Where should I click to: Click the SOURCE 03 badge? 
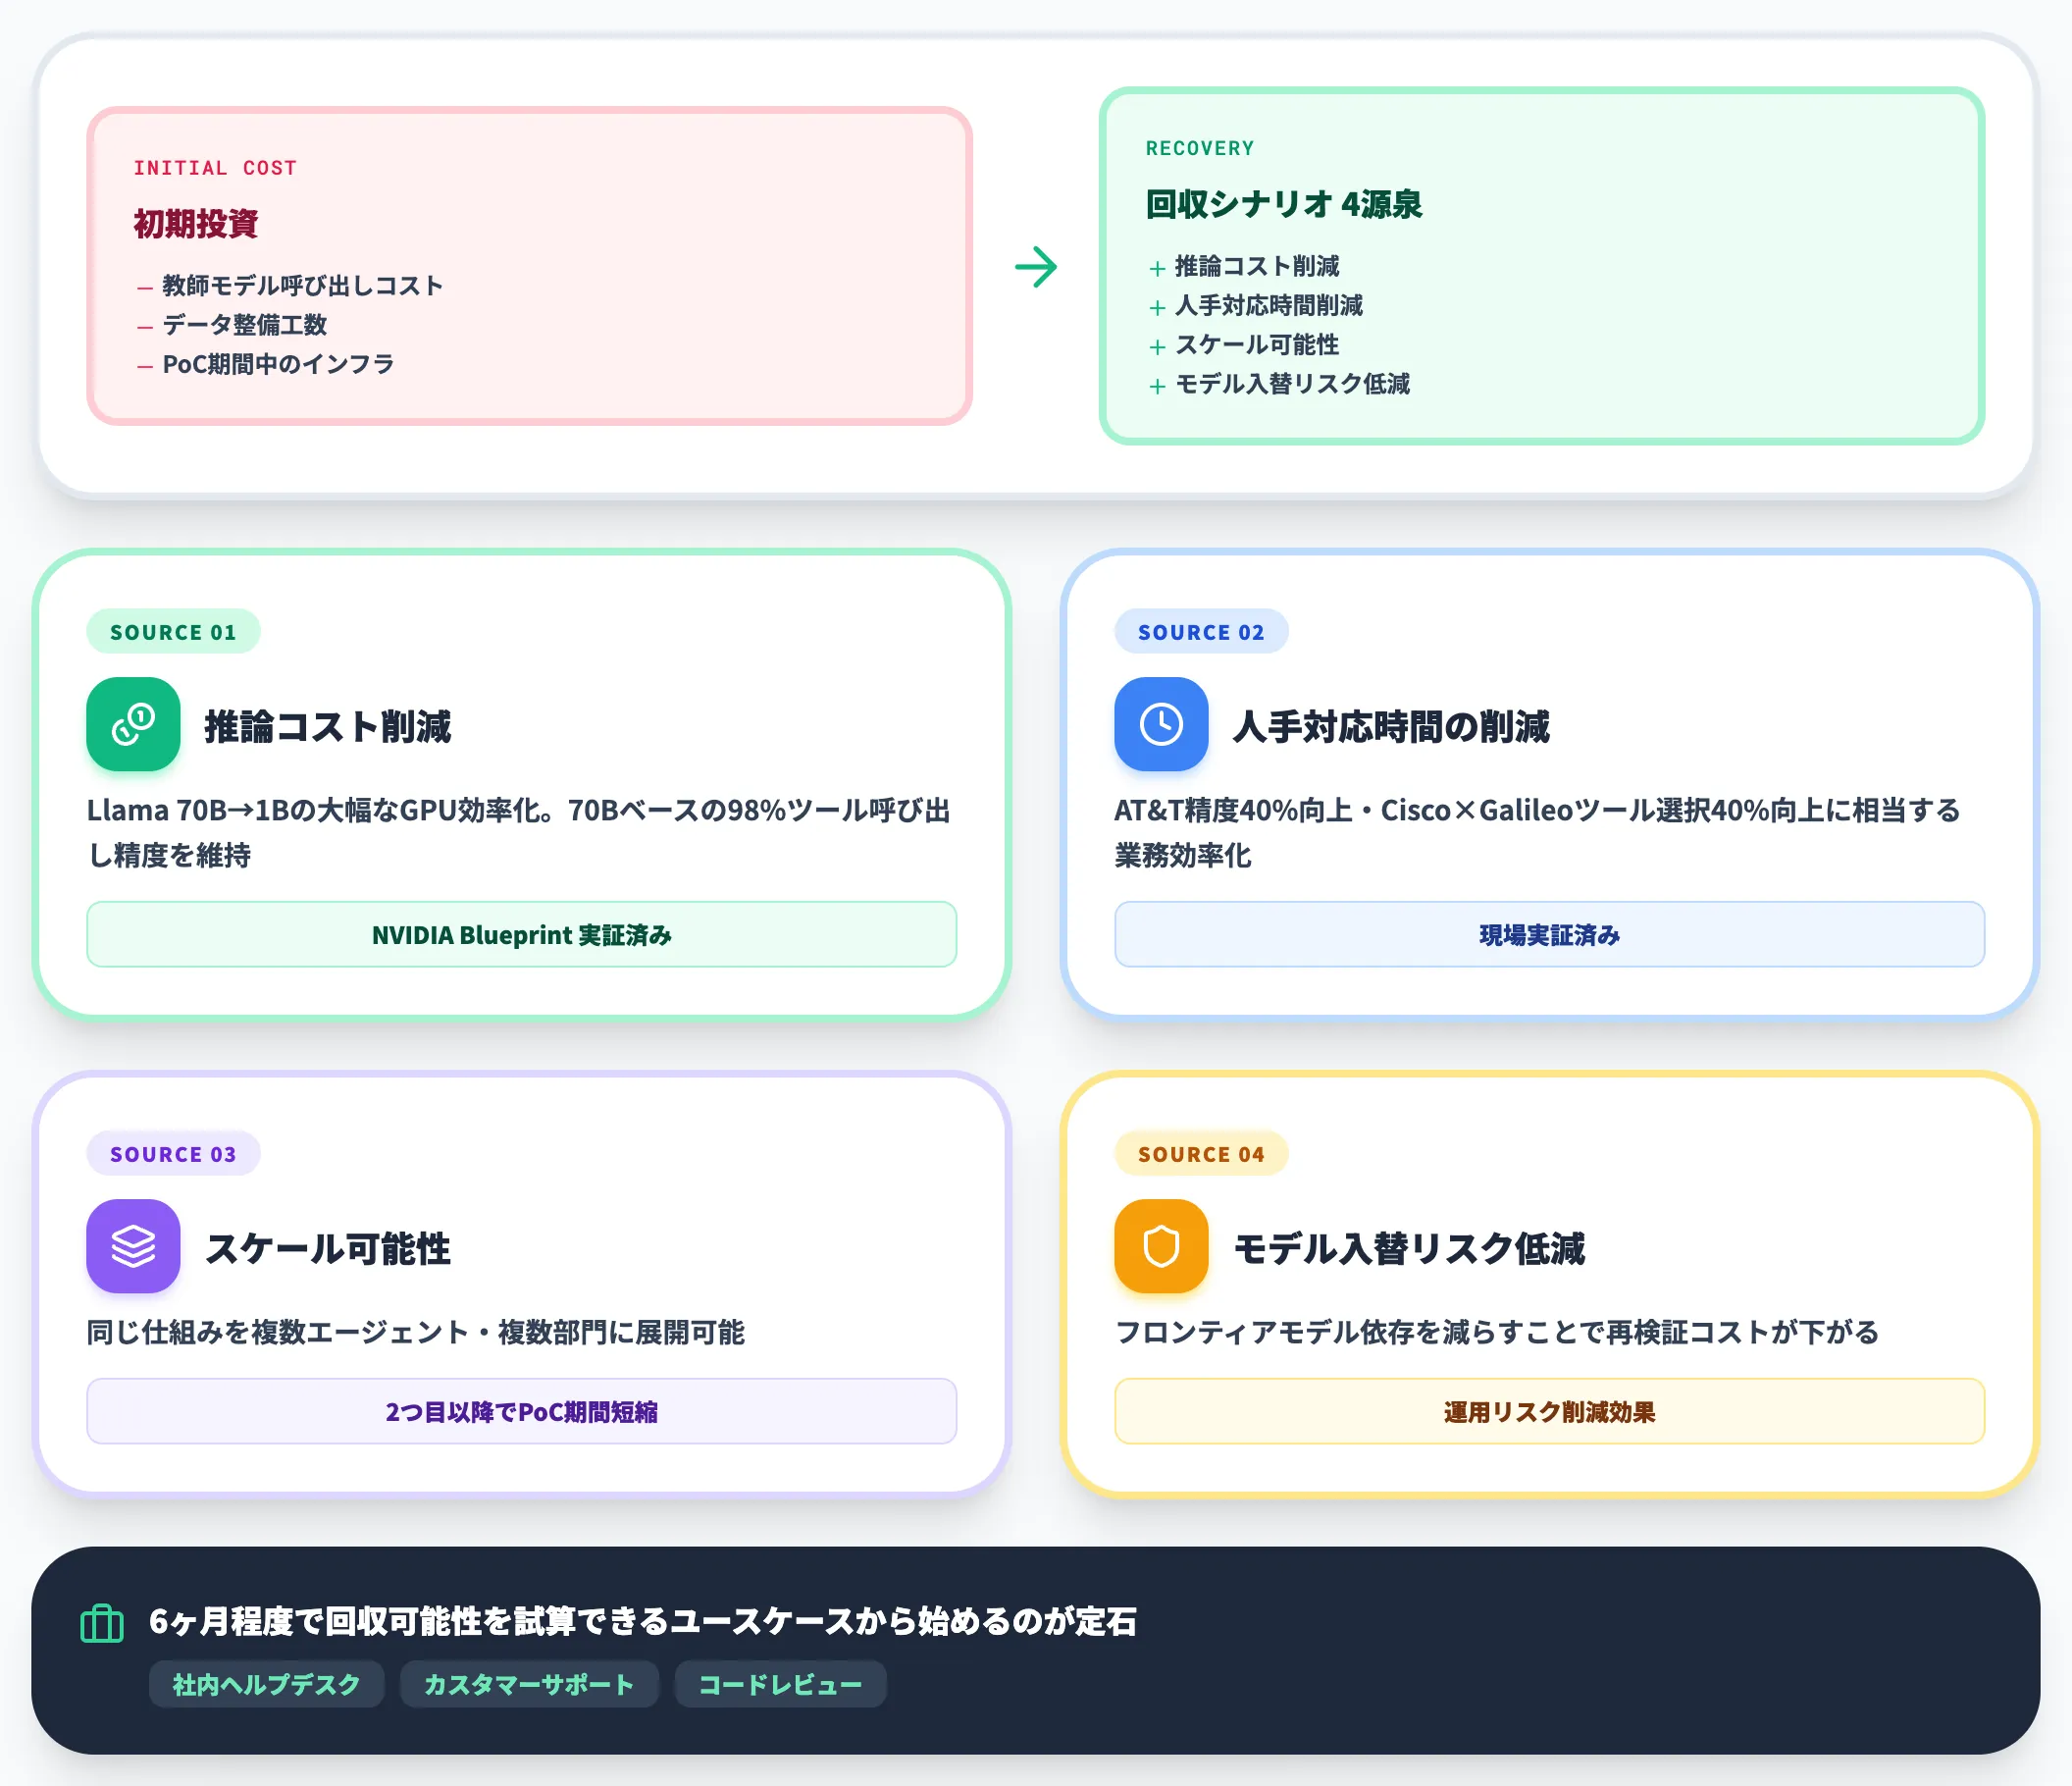coord(173,1154)
